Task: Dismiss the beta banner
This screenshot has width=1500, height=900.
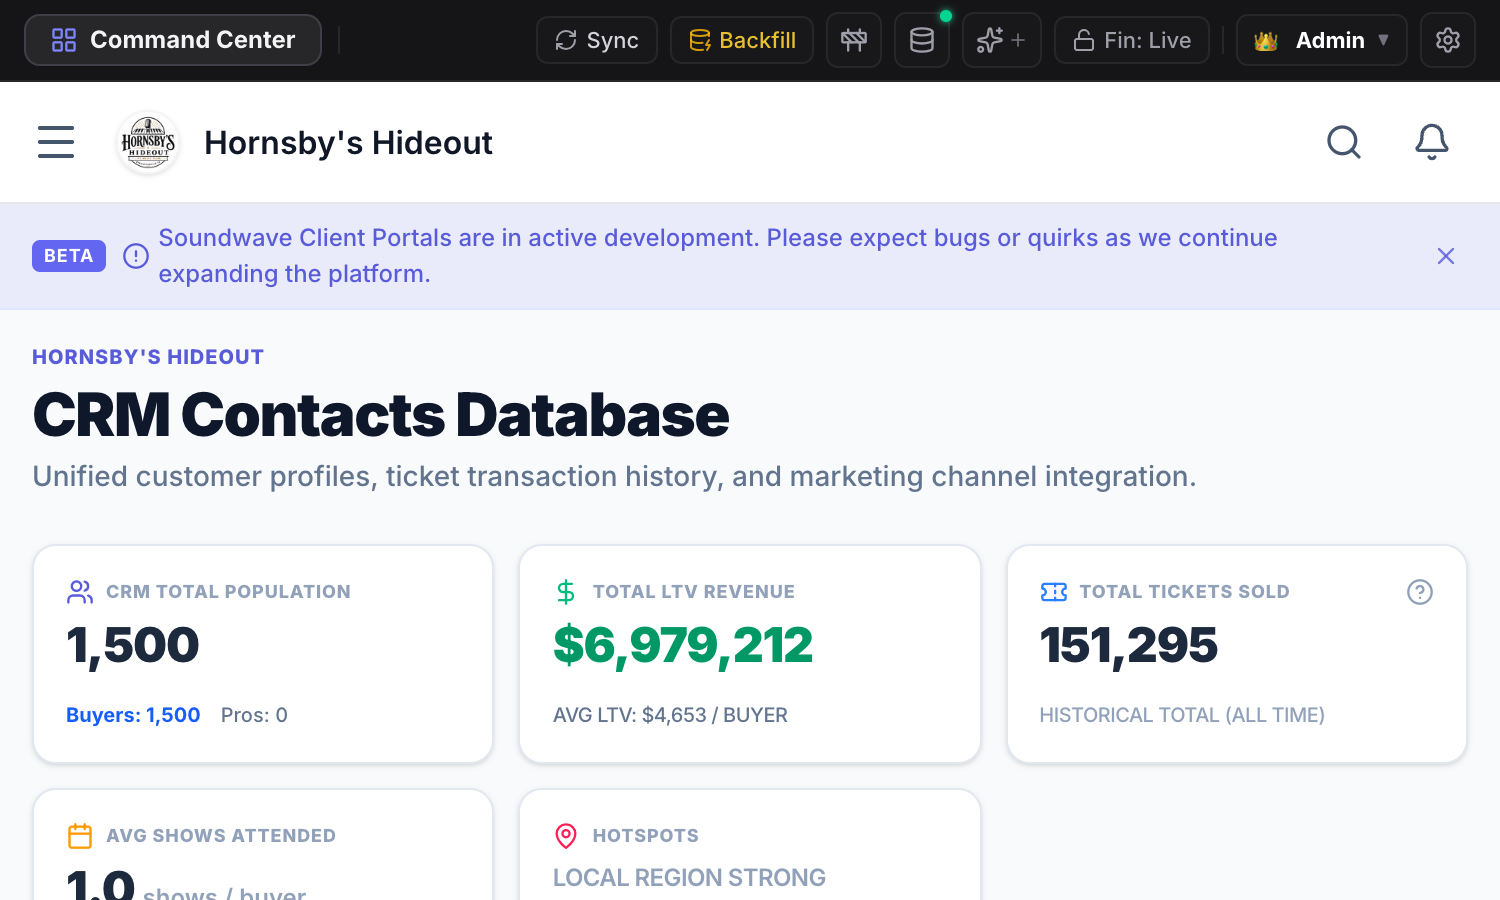Action: coord(1446,256)
